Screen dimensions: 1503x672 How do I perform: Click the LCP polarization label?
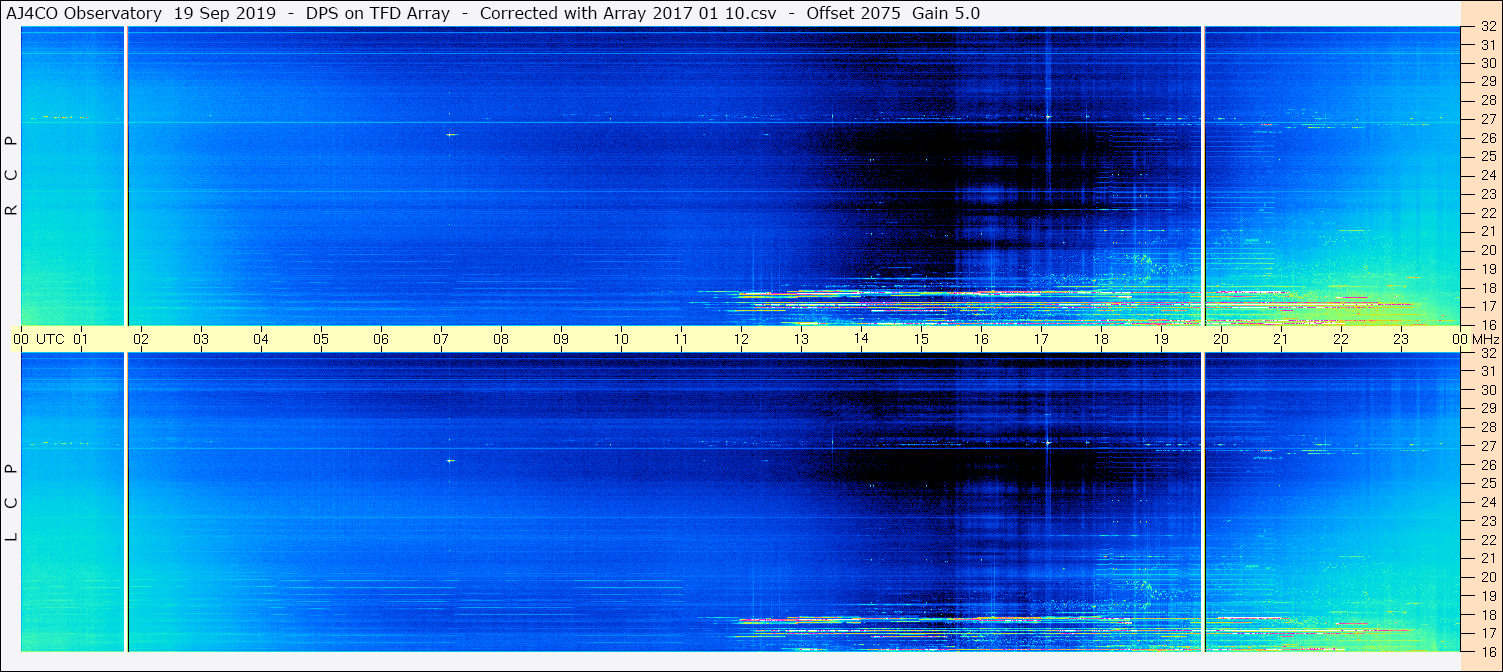pyautogui.click(x=11, y=502)
